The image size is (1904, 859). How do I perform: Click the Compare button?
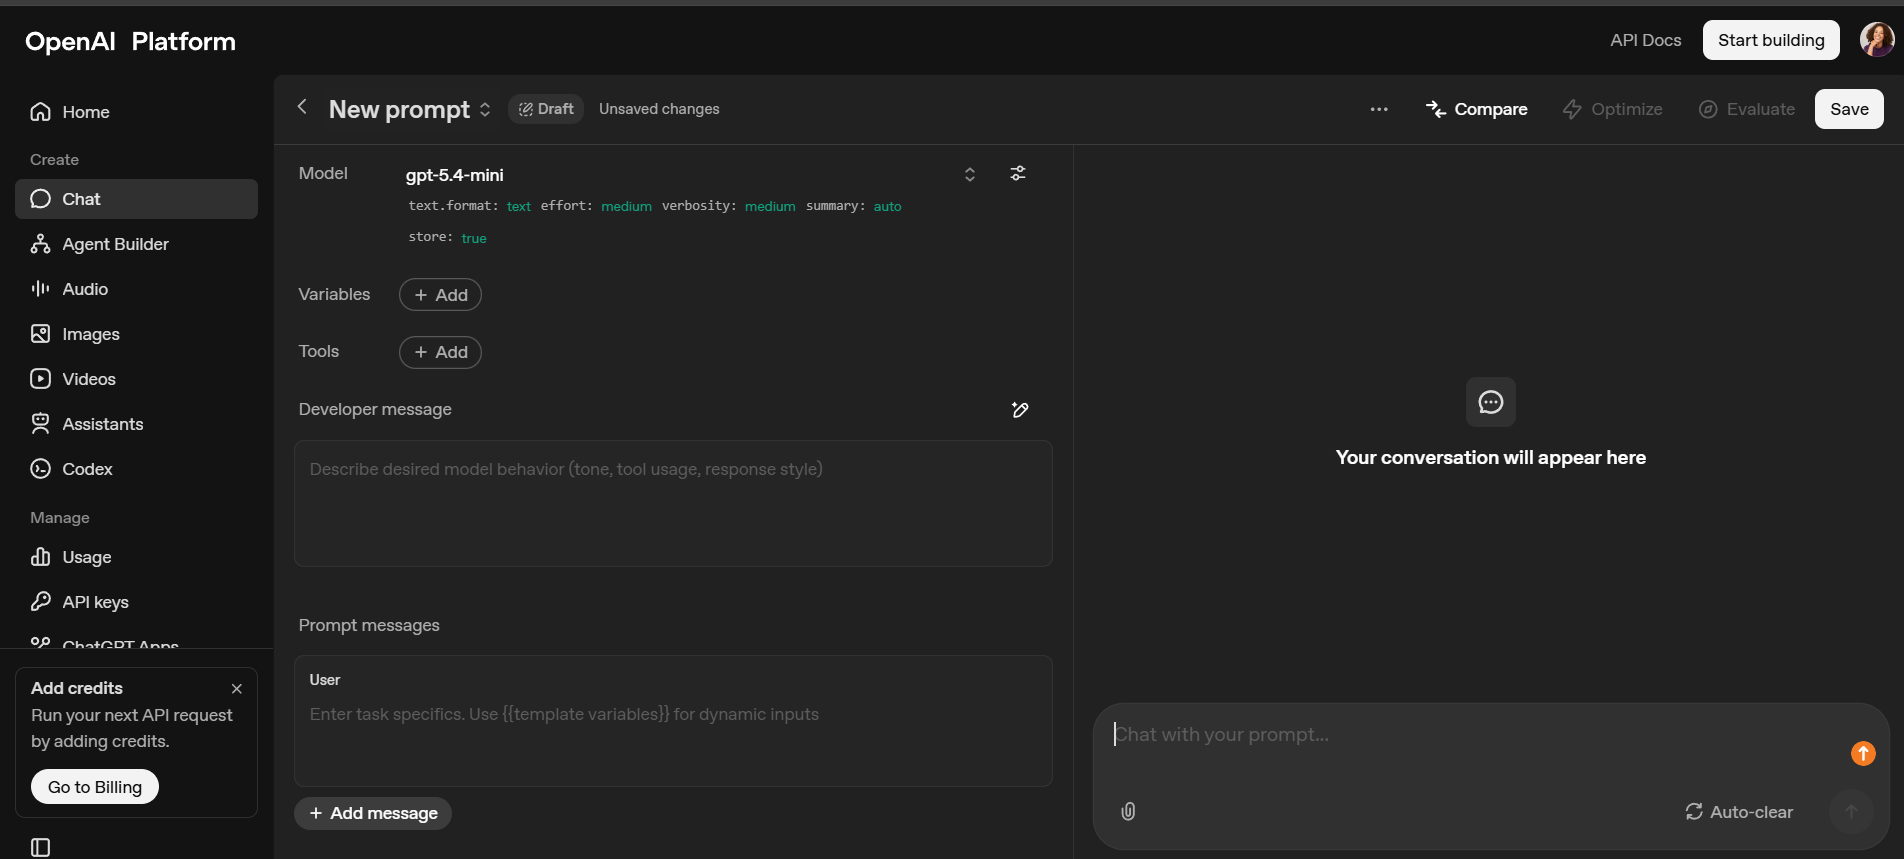pos(1477,109)
